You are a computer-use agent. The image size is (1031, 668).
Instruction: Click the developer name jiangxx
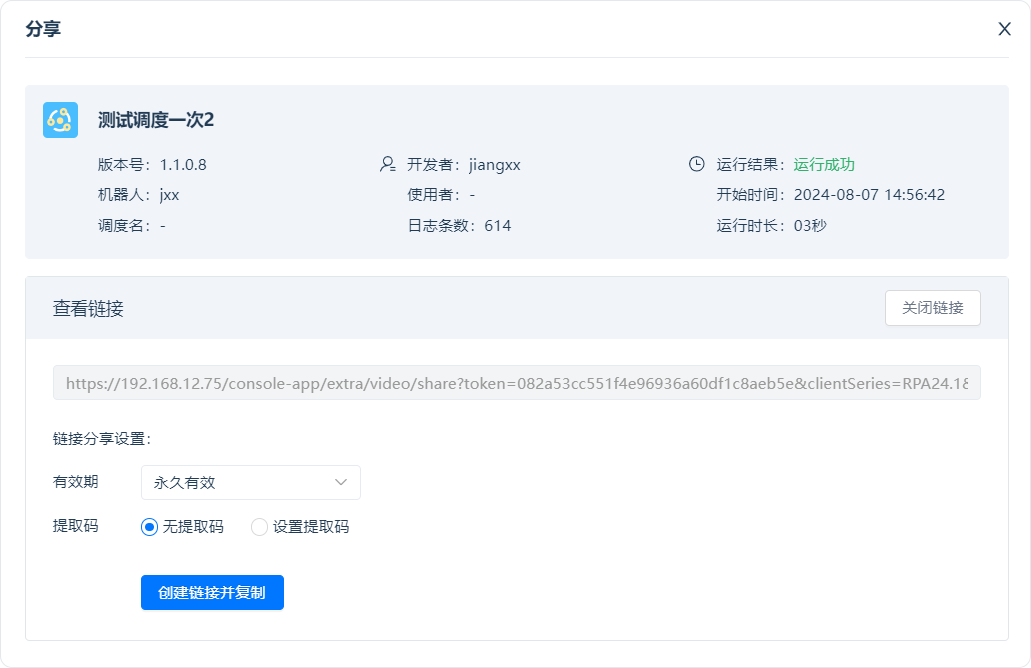point(494,165)
